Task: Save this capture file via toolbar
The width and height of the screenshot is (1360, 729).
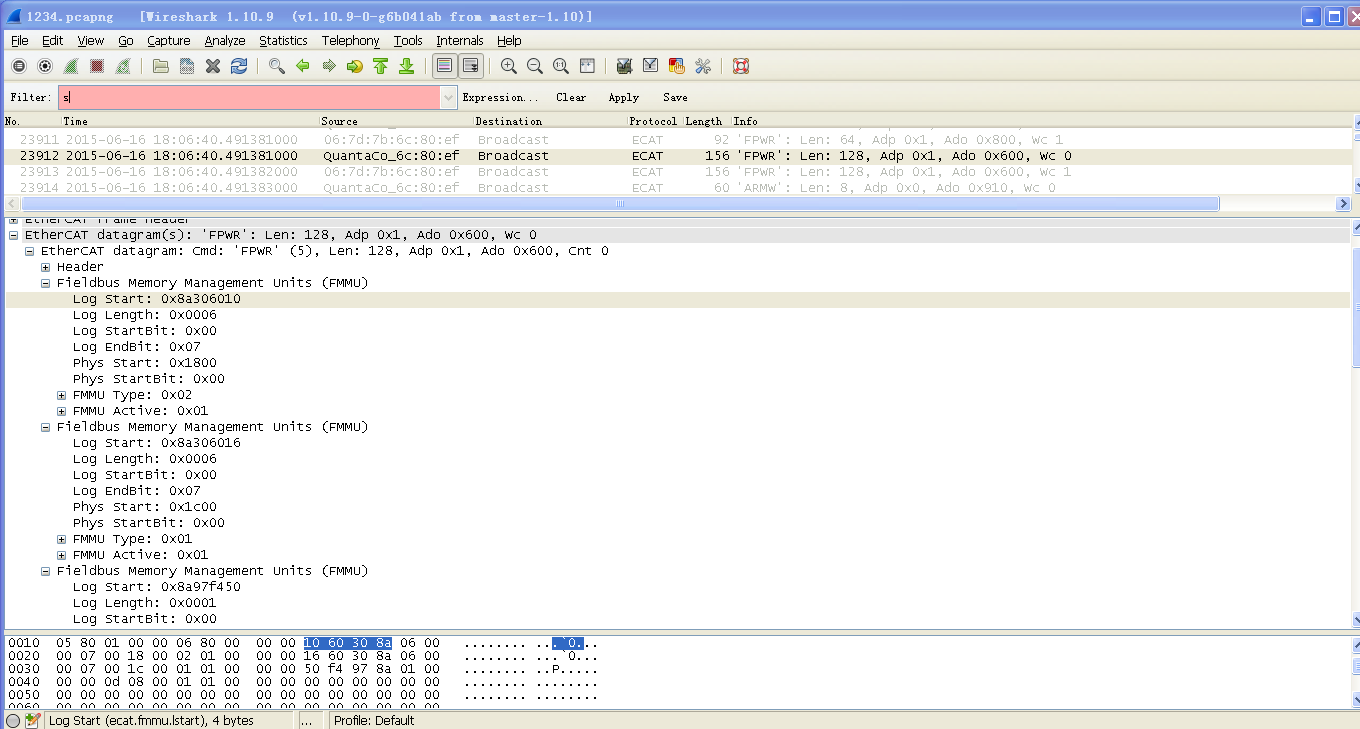Action: tap(187, 66)
